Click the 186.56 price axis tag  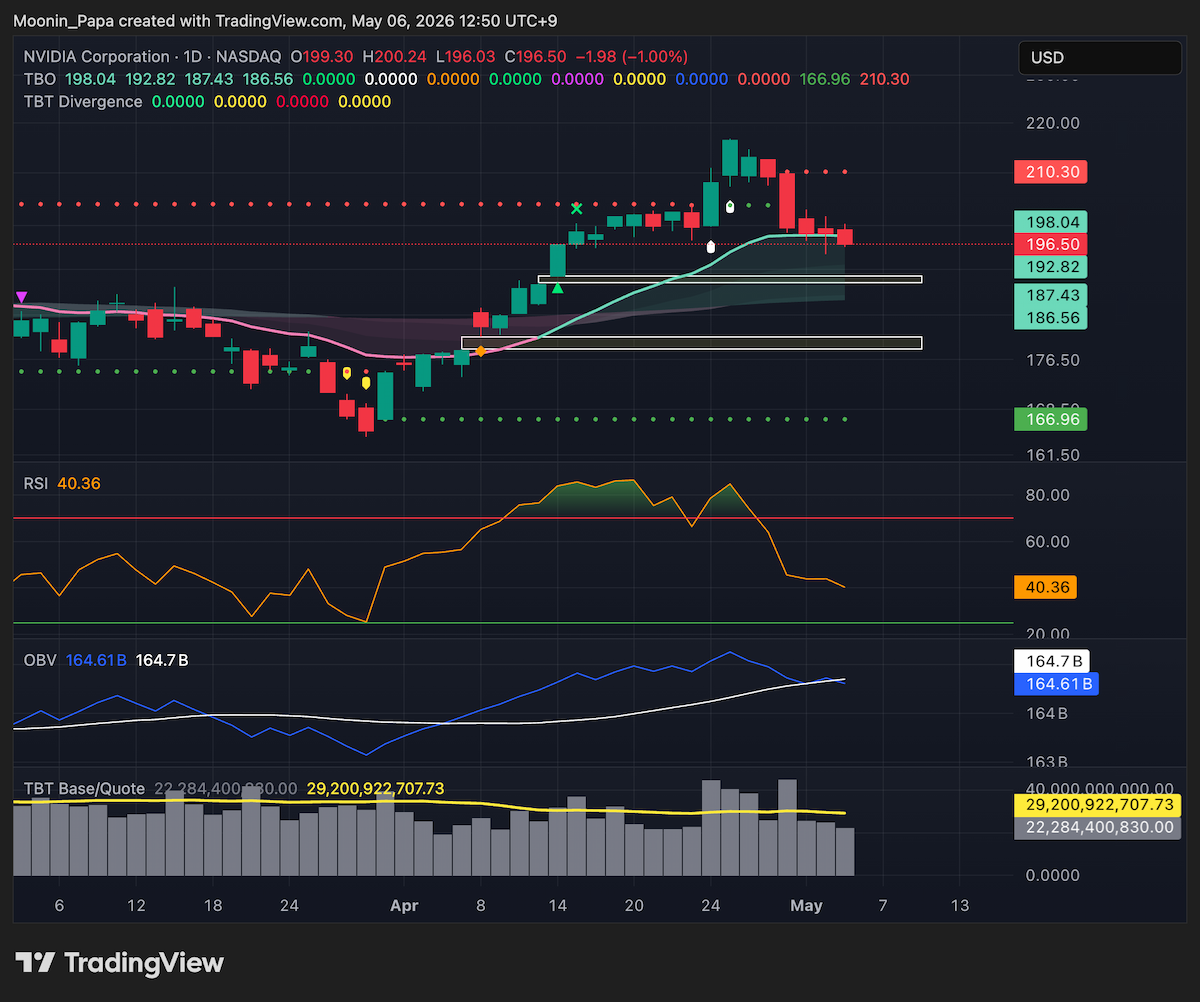[x=1050, y=317]
